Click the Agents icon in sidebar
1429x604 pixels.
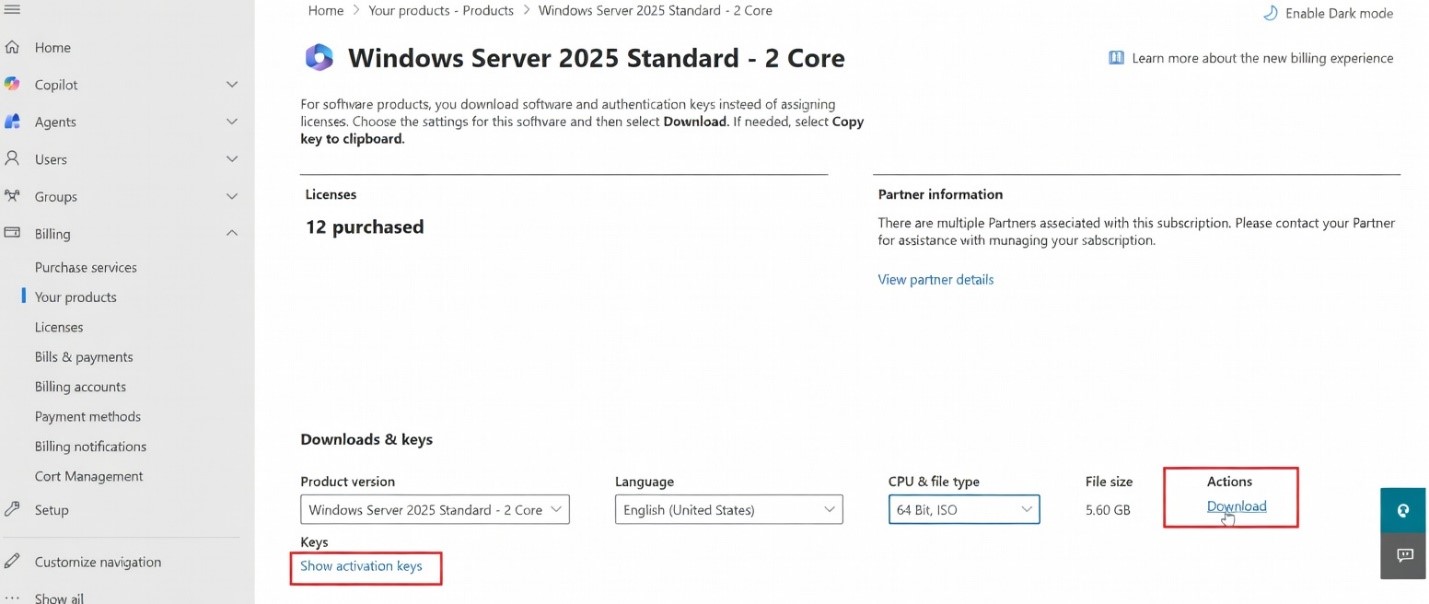[x=12, y=122]
